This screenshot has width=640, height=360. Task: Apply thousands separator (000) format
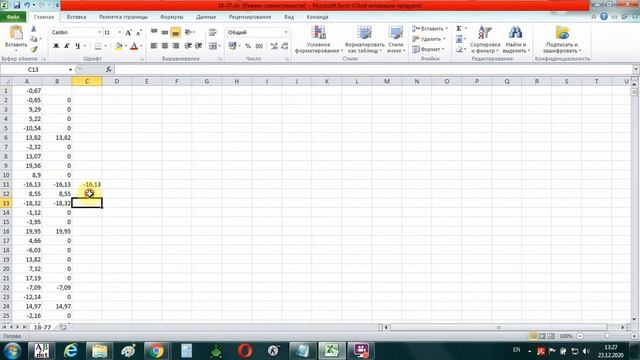point(259,46)
